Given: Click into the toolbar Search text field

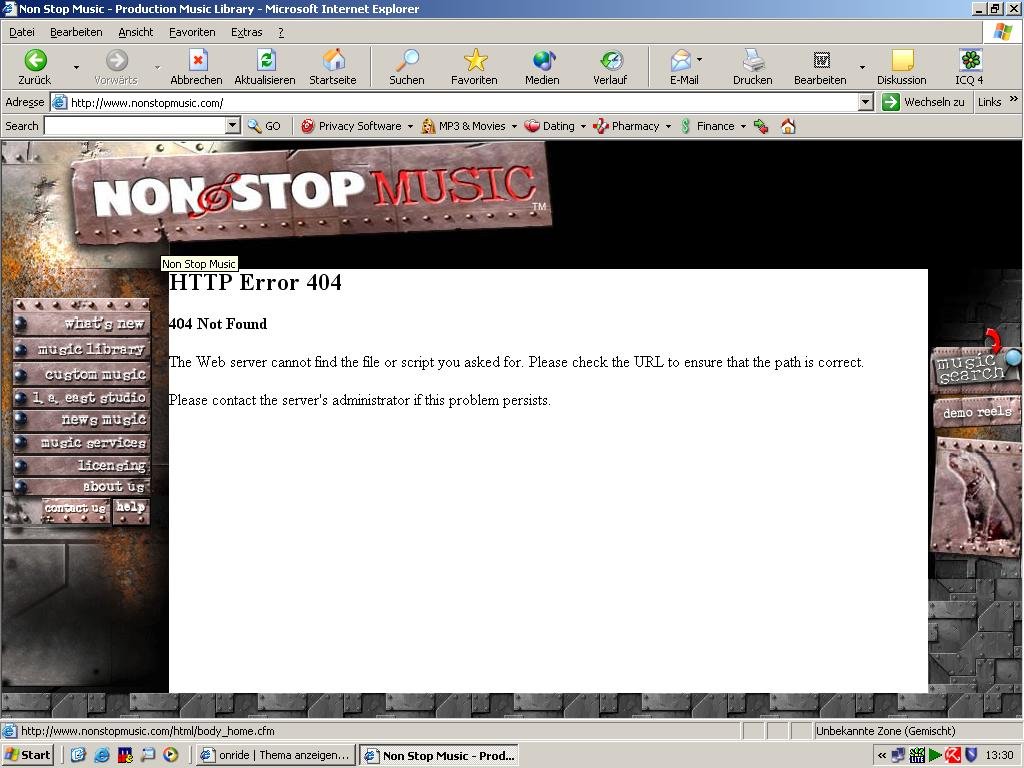Looking at the screenshot, I should tap(133, 126).
